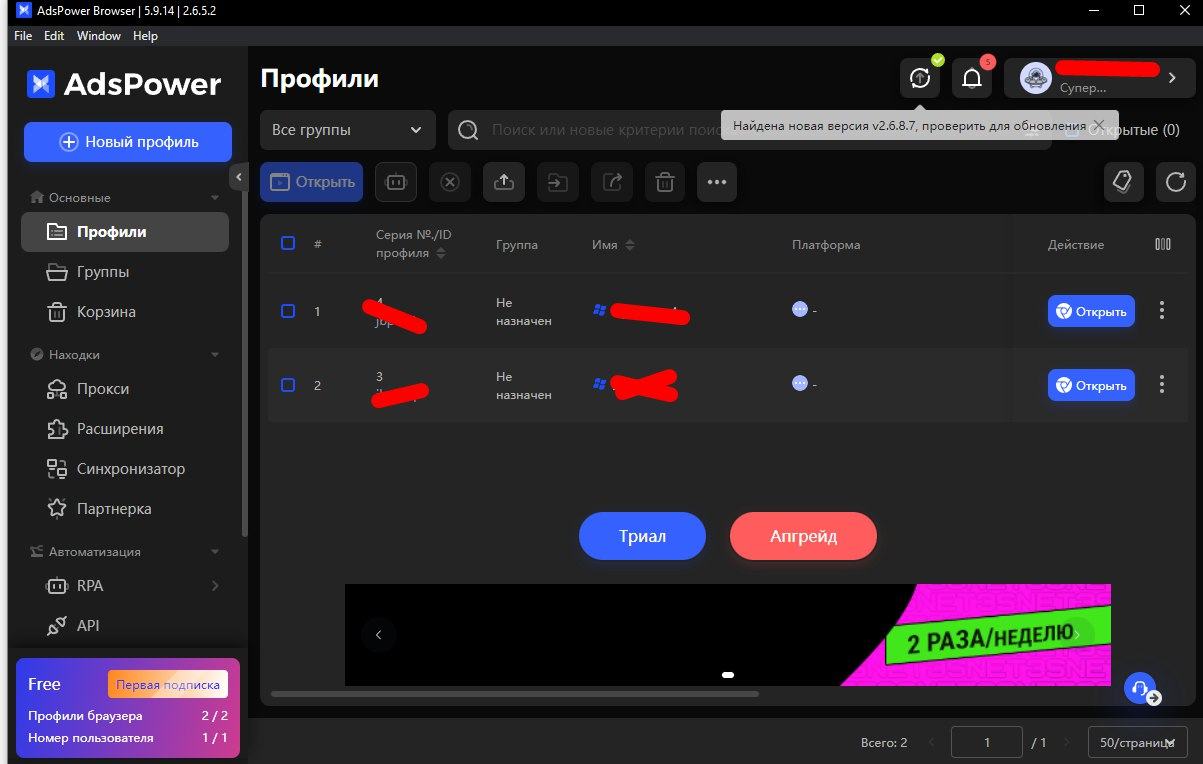Sort by Имя column

tap(630, 245)
